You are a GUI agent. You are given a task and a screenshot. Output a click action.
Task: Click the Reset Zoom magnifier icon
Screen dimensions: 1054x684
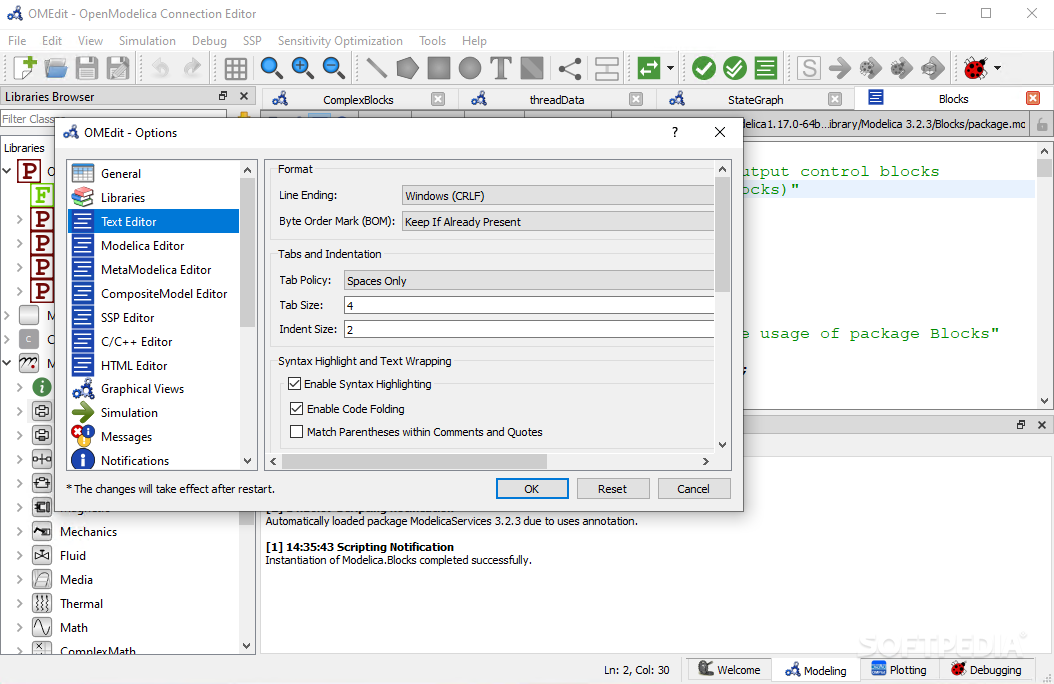[x=271, y=68]
